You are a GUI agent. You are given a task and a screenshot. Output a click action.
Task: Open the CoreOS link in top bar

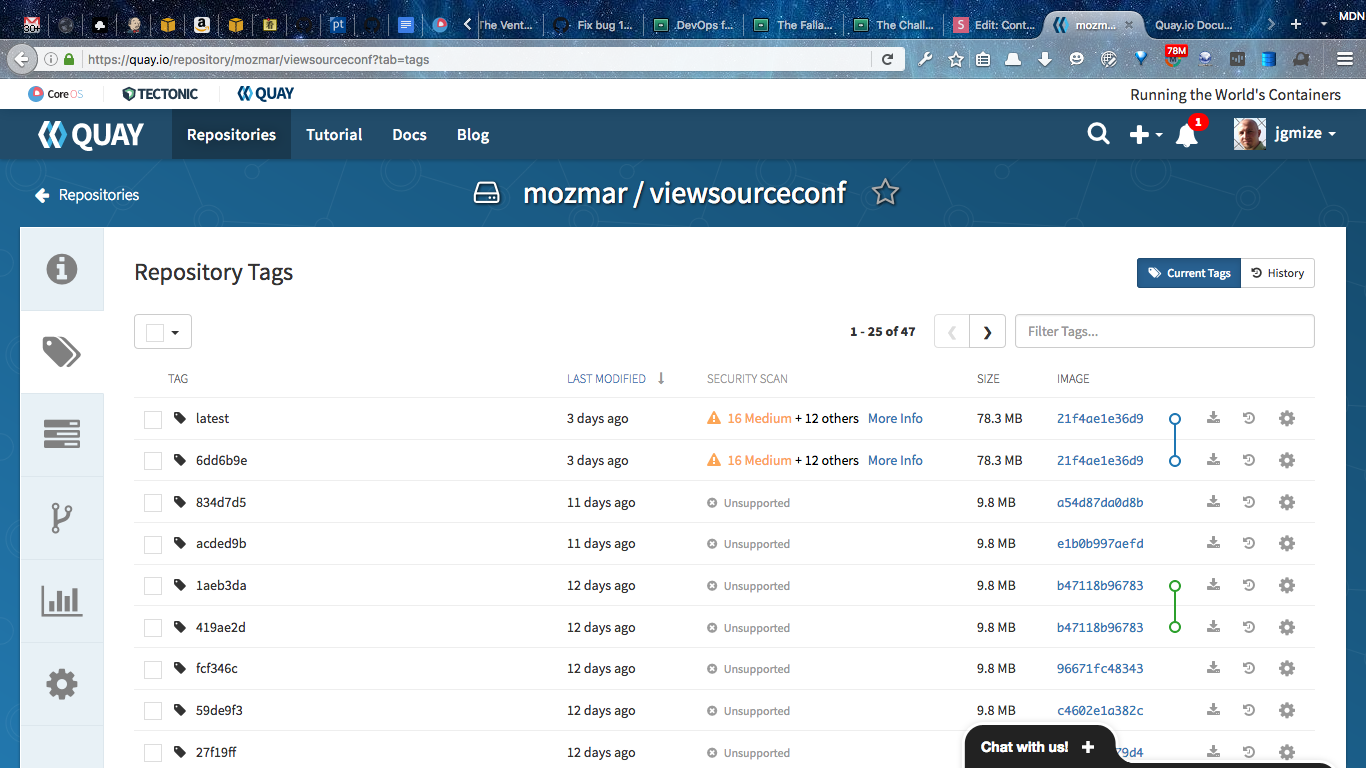pos(56,94)
